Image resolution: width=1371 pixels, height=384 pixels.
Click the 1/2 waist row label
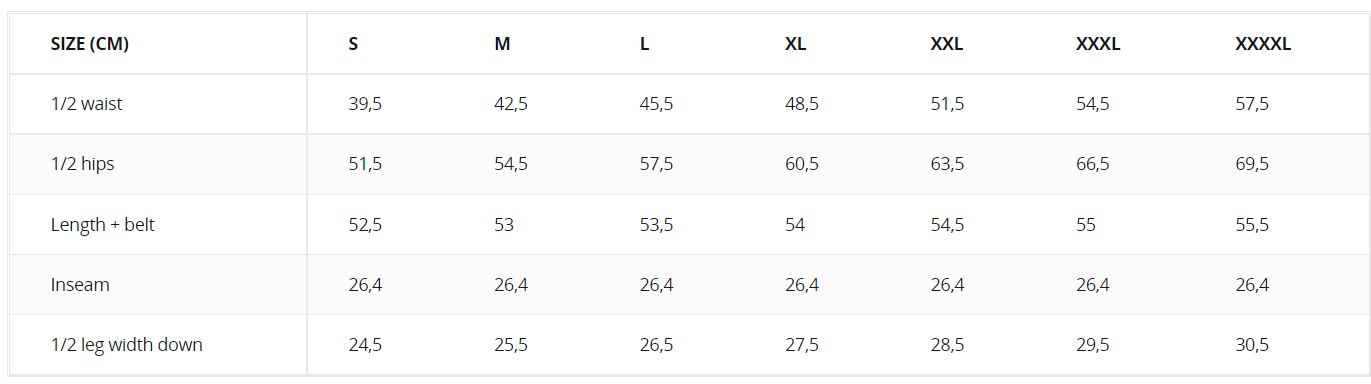[x=87, y=104]
